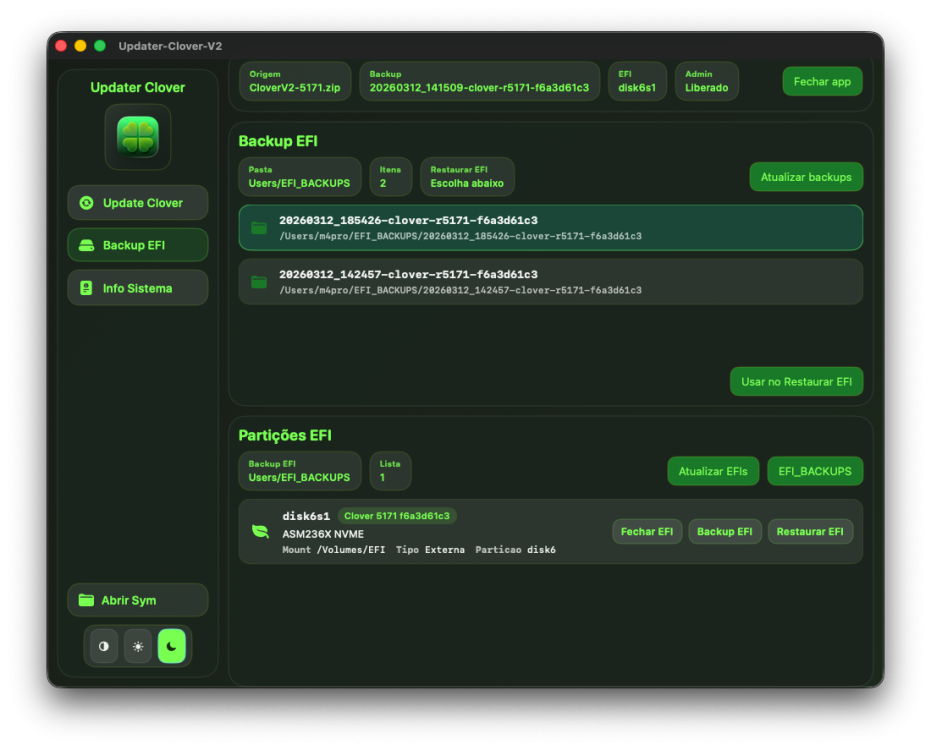
Task: Click the Atualizar backups button
Action: click(806, 177)
